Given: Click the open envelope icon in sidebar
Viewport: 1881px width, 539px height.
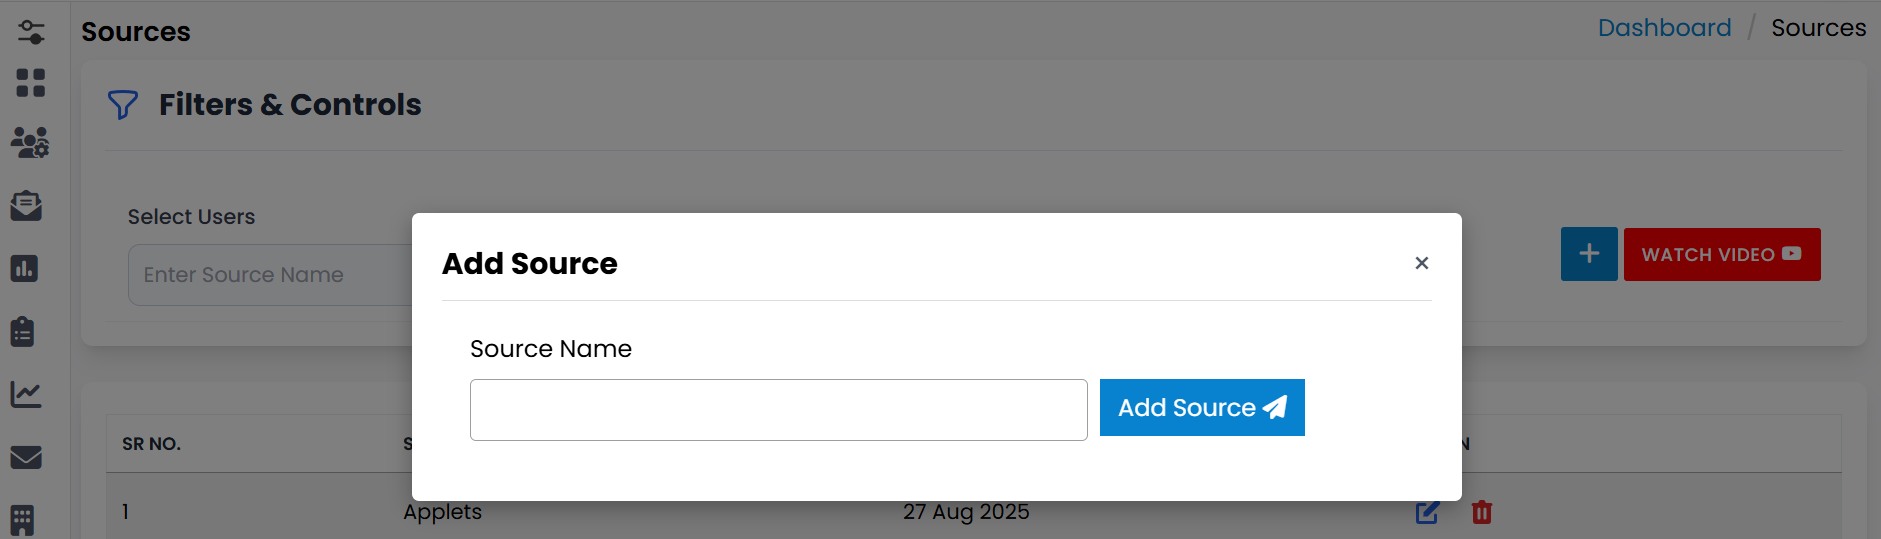Looking at the screenshot, I should point(27,206).
